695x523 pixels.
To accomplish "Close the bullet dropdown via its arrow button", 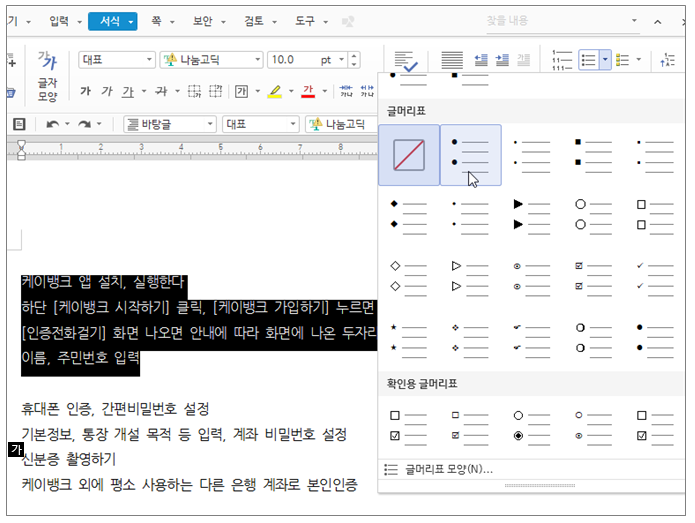I will pos(605,60).
